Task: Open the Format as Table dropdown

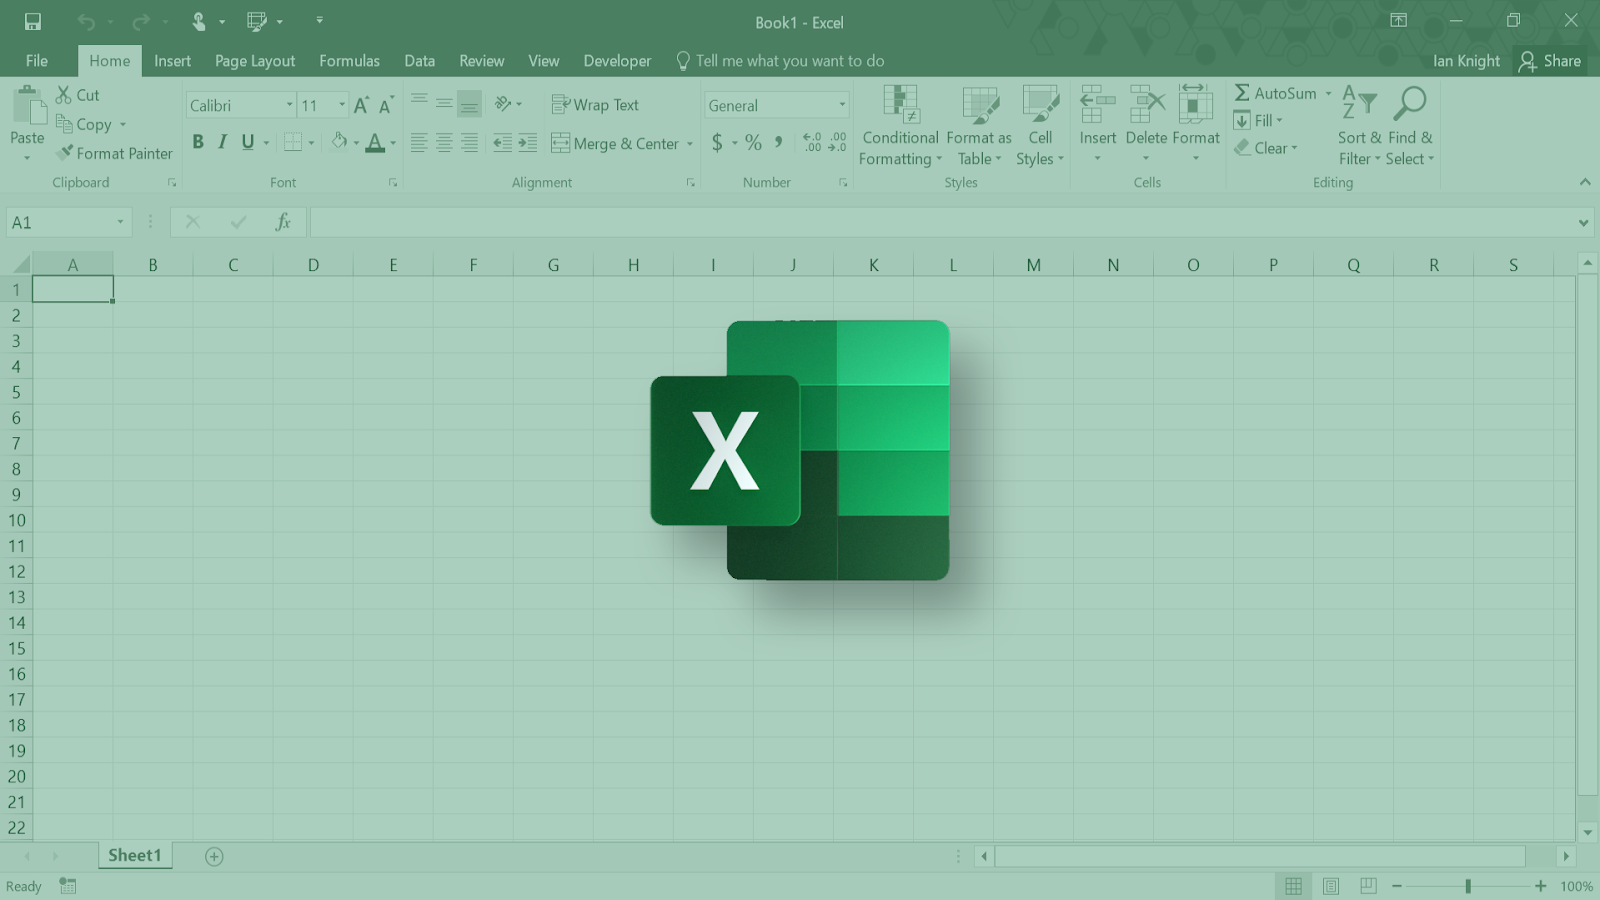Action: [x=979, y=127]
